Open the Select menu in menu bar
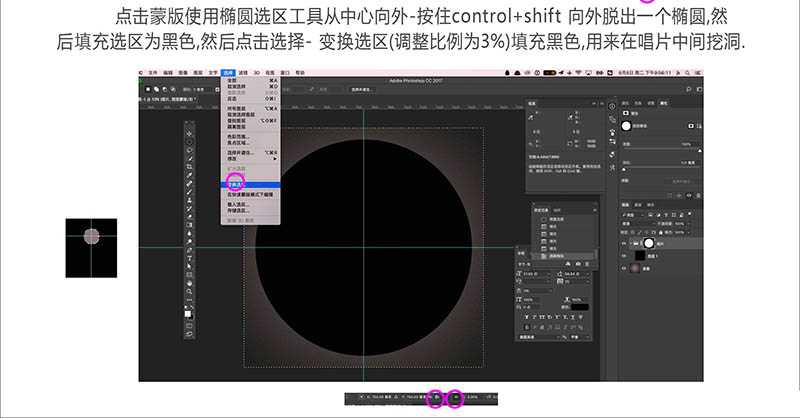Image resolution: width=800 pixels, height=418 pixels. tap(228, 73)
